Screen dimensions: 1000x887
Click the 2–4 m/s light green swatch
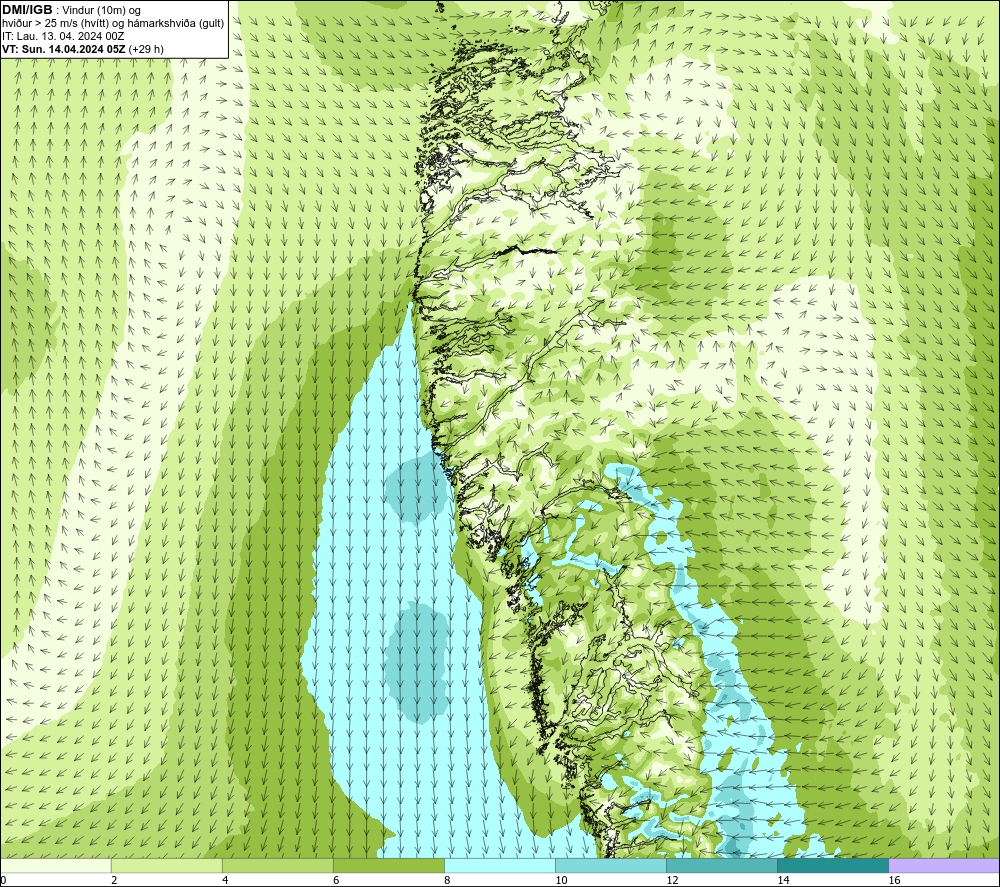(167, 866)
